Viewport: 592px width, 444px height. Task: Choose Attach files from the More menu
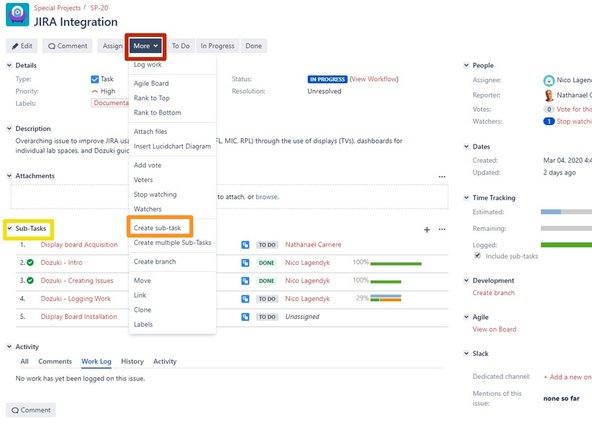(x=150, y=132)
